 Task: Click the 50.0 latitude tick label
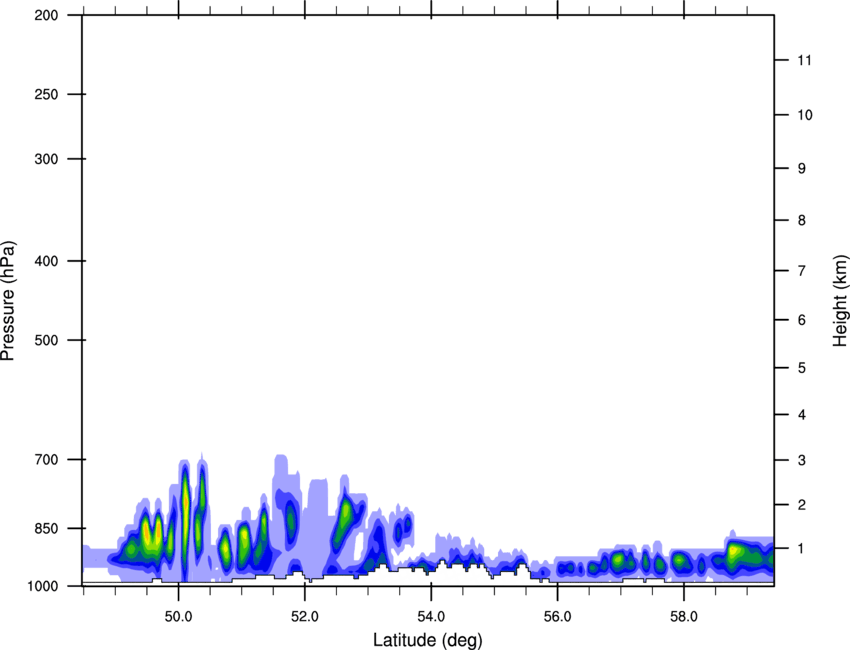click(178, 617)
